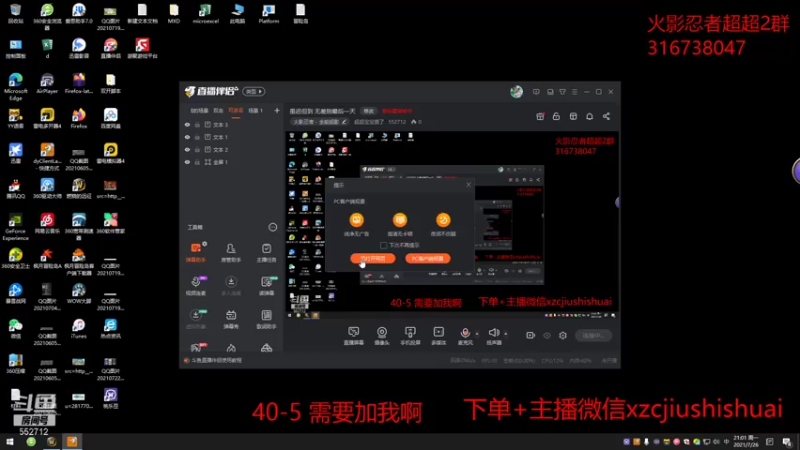The width and height of the screenshot is (800, 450).
Task: Click the live preview canvas
Action: tap(452, 225)
